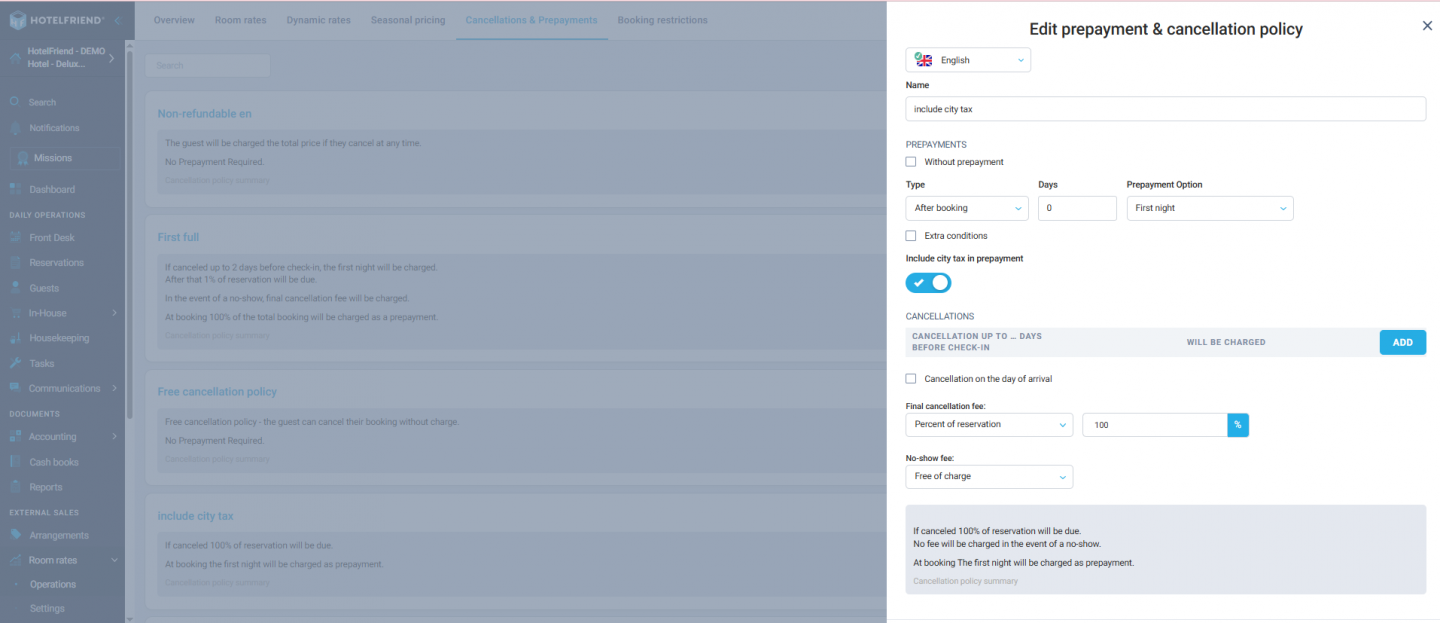Check the Extra conditions checkbox
This screenshot has width=1440, height=623.
point(911,236)
